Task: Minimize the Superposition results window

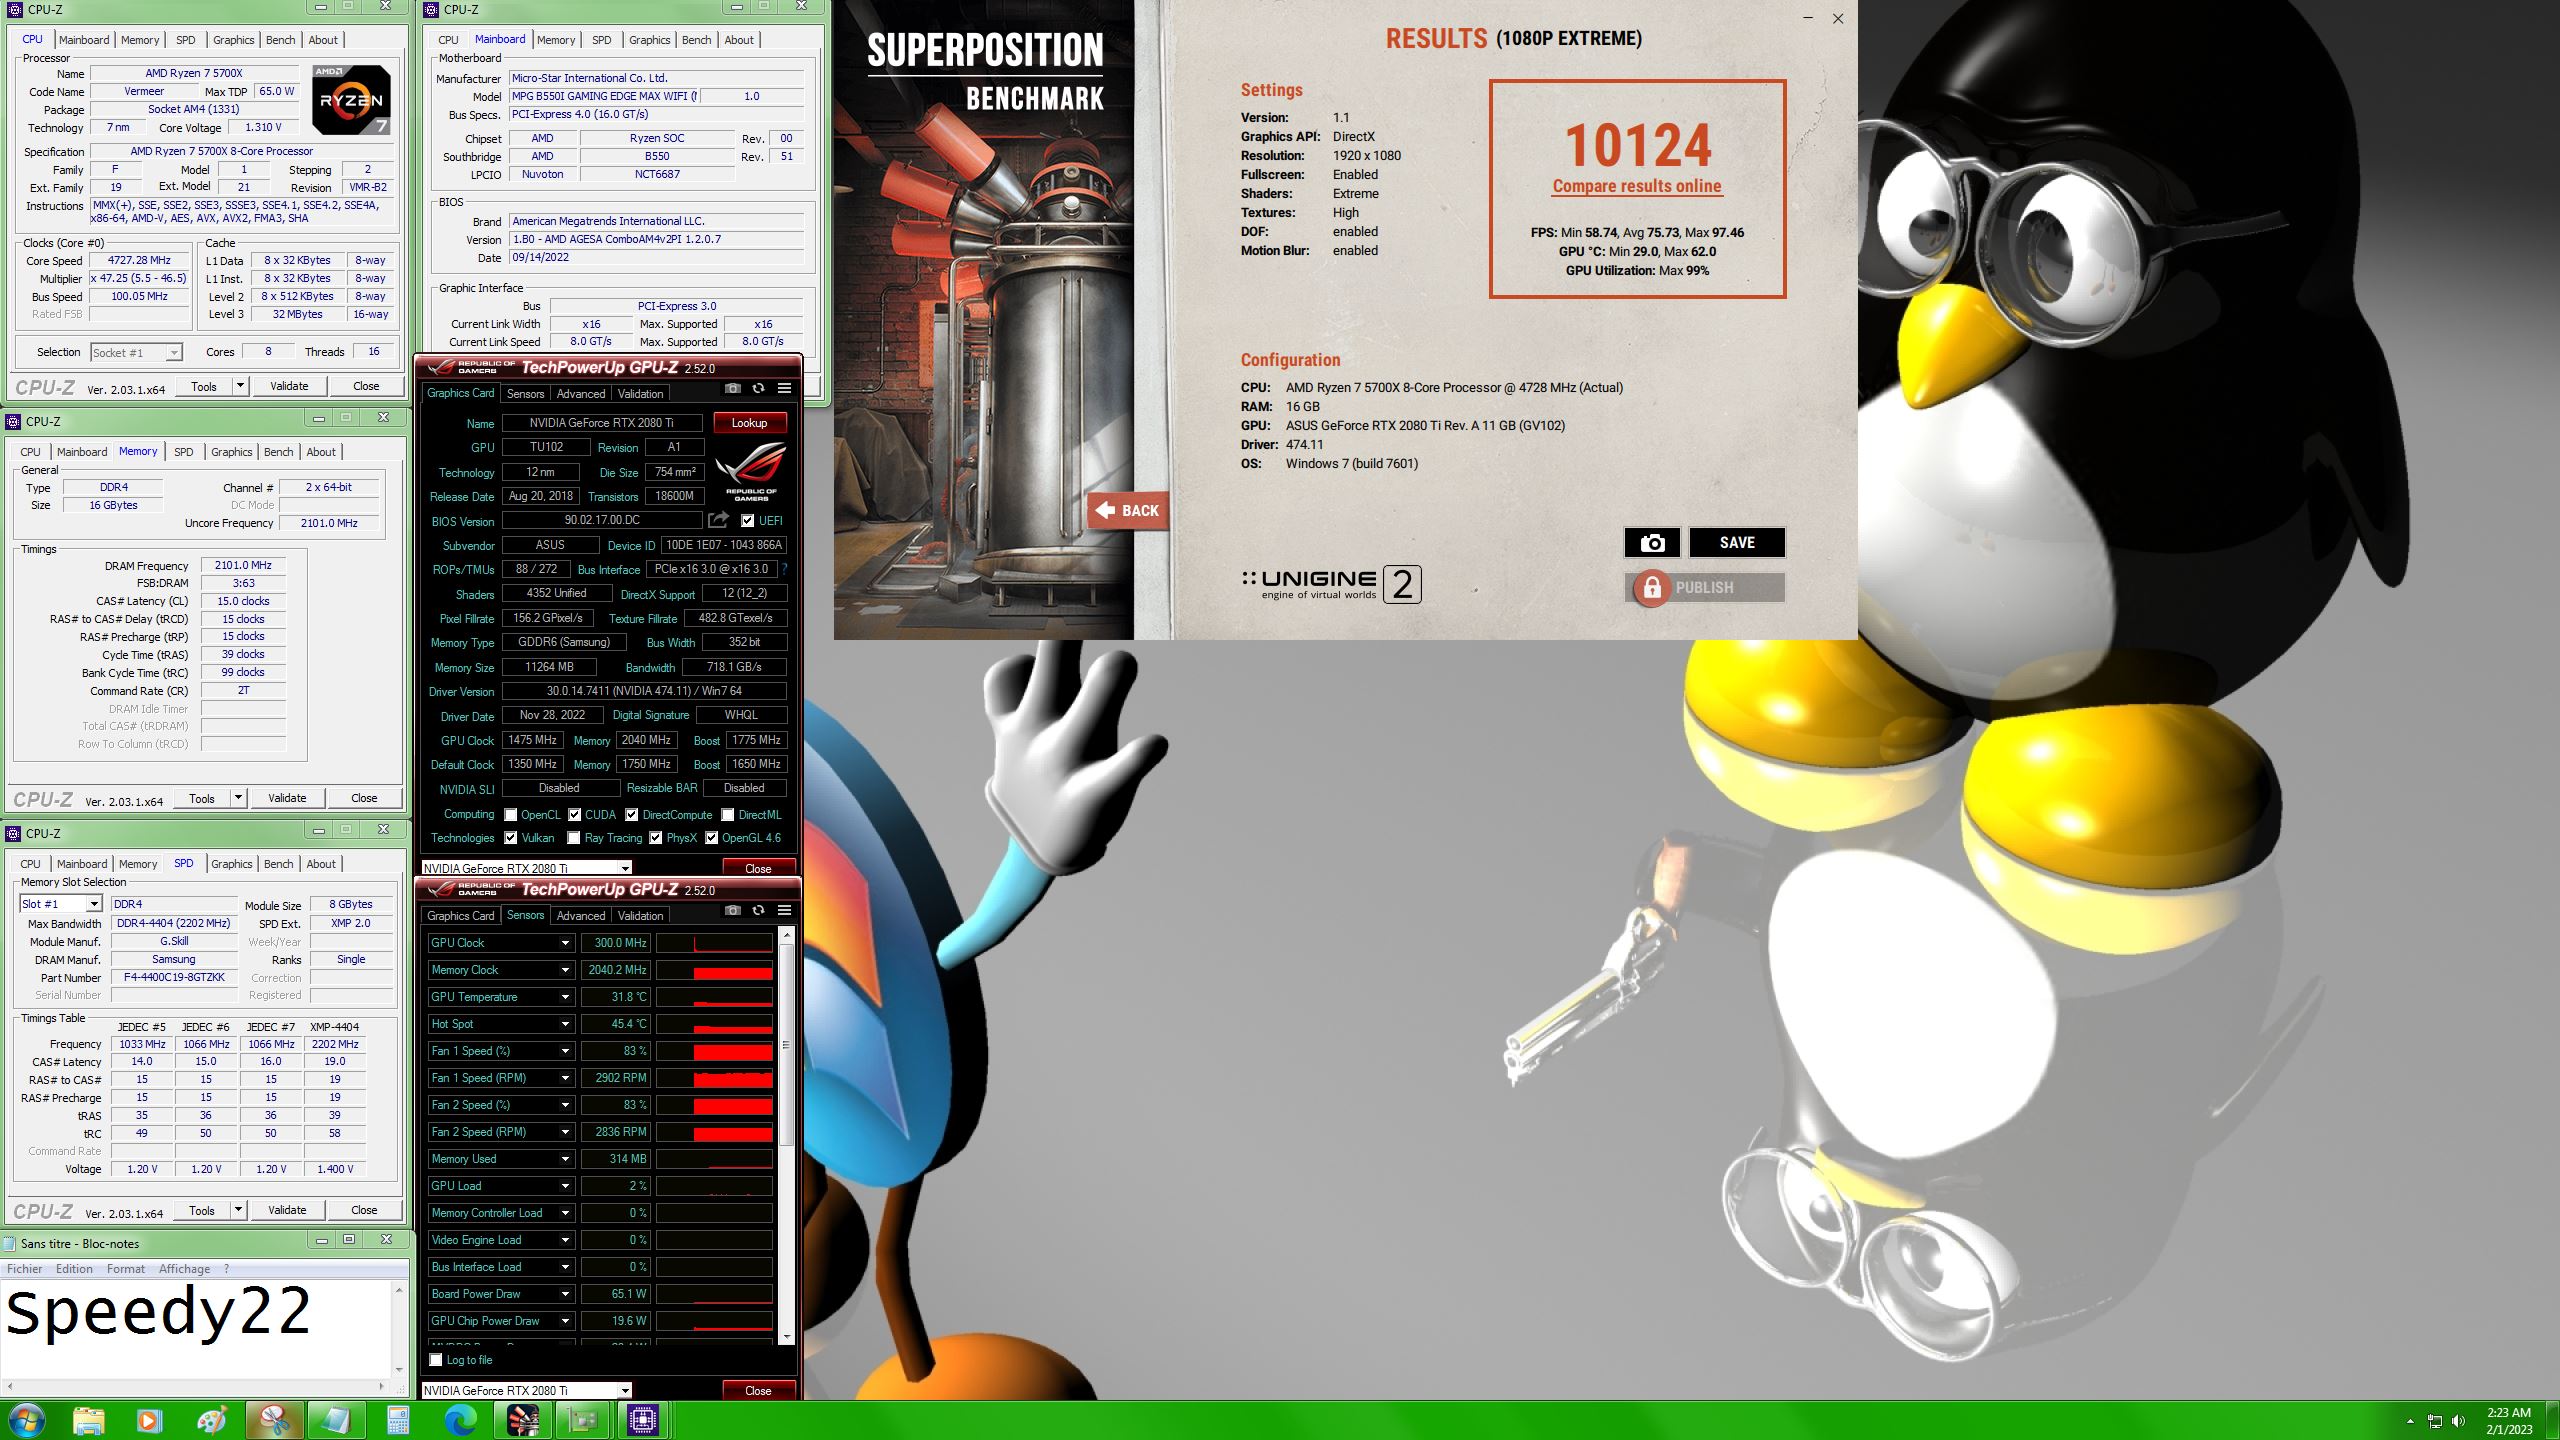Action: 1807,18
